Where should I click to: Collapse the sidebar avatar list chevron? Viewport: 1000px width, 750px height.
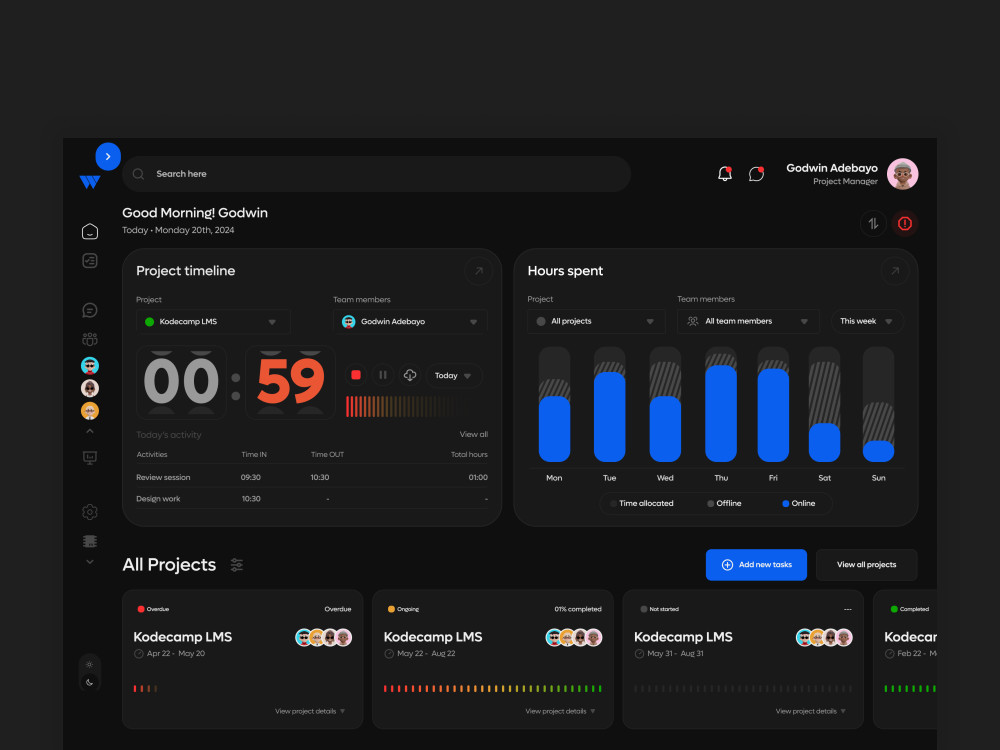pyautogui.click(x=90, y=431)
